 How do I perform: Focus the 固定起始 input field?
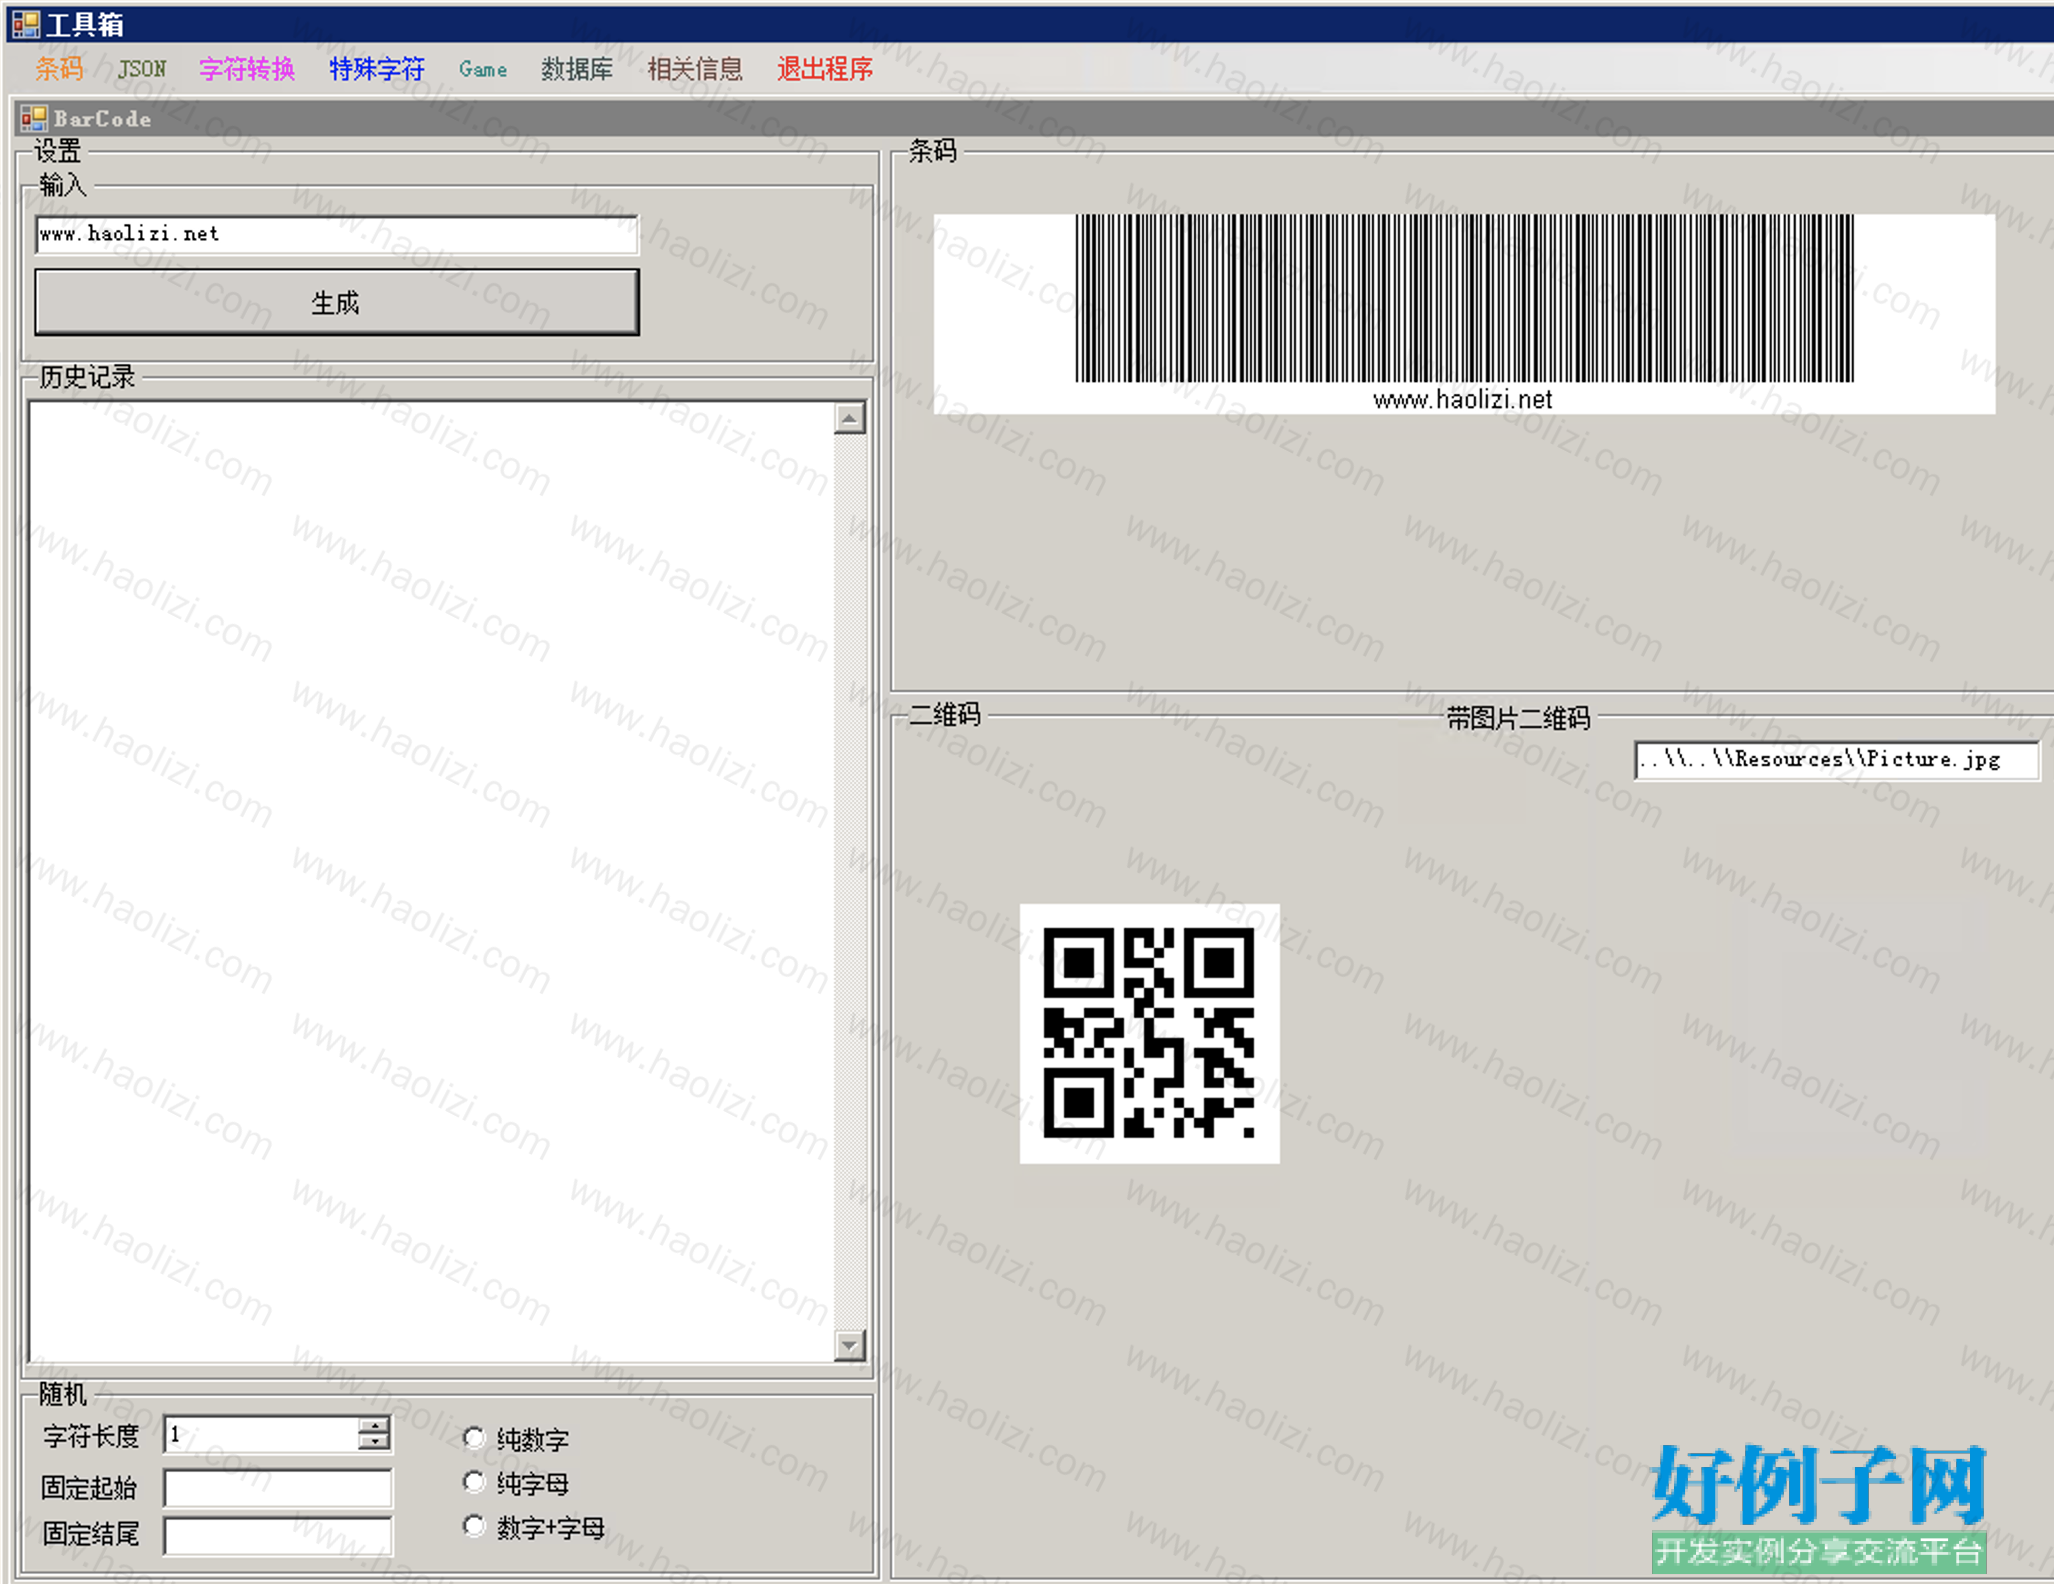tap(278, 1488)
